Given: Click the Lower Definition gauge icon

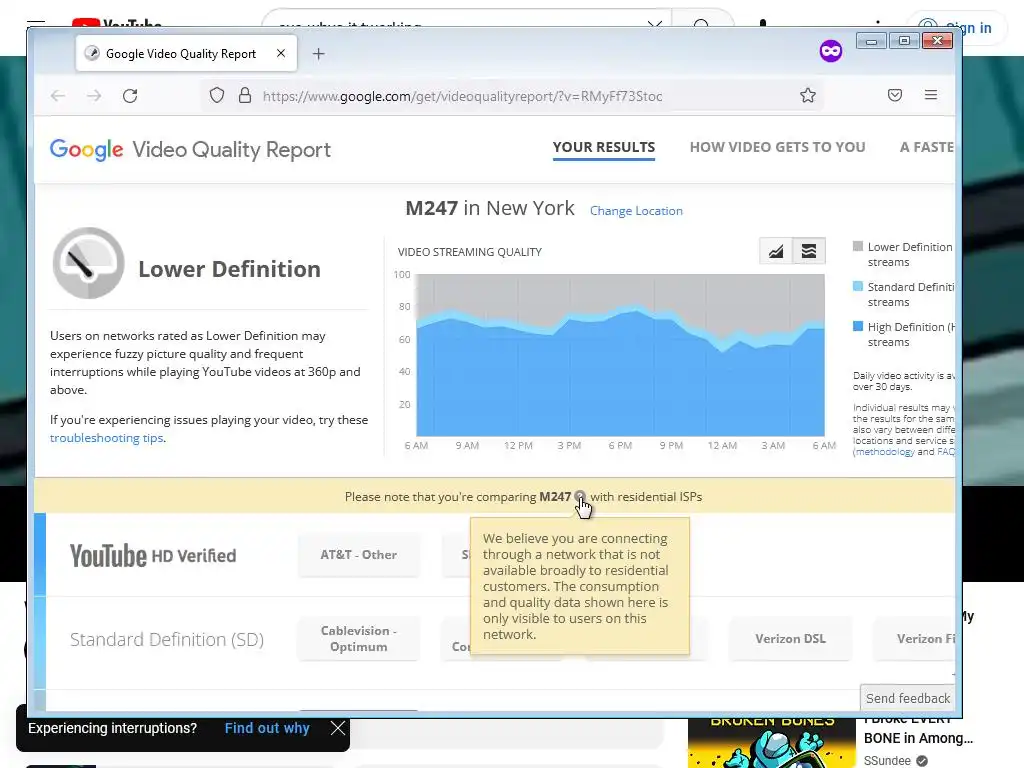Looking at the screenshot, I should (88, 263).
